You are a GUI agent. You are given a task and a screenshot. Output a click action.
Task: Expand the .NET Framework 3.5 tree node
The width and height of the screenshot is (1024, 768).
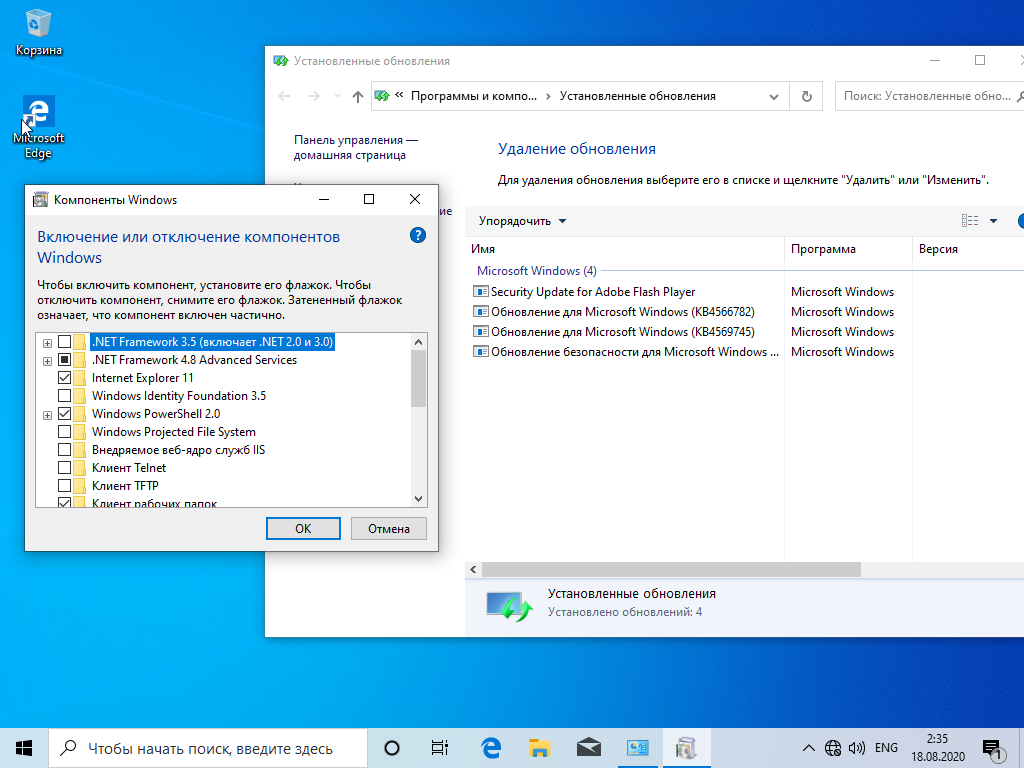[x=47, y=343]
